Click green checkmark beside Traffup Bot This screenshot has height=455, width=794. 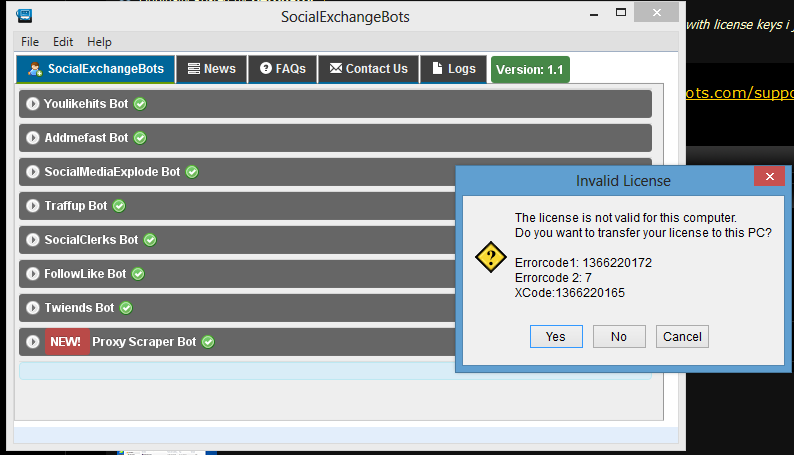[119, 205]
